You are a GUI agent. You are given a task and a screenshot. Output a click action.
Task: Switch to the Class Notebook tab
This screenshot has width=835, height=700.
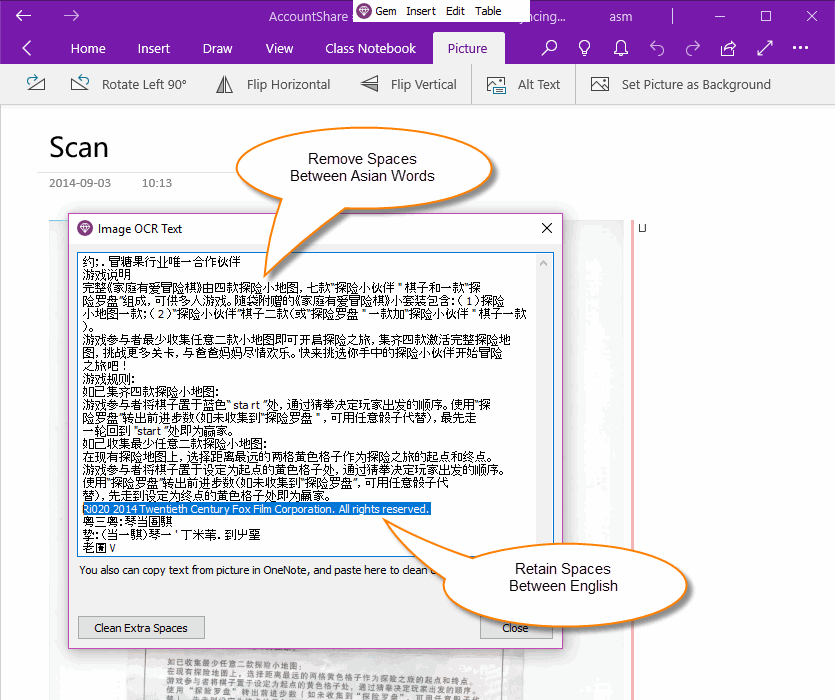(x=370, y=48)
